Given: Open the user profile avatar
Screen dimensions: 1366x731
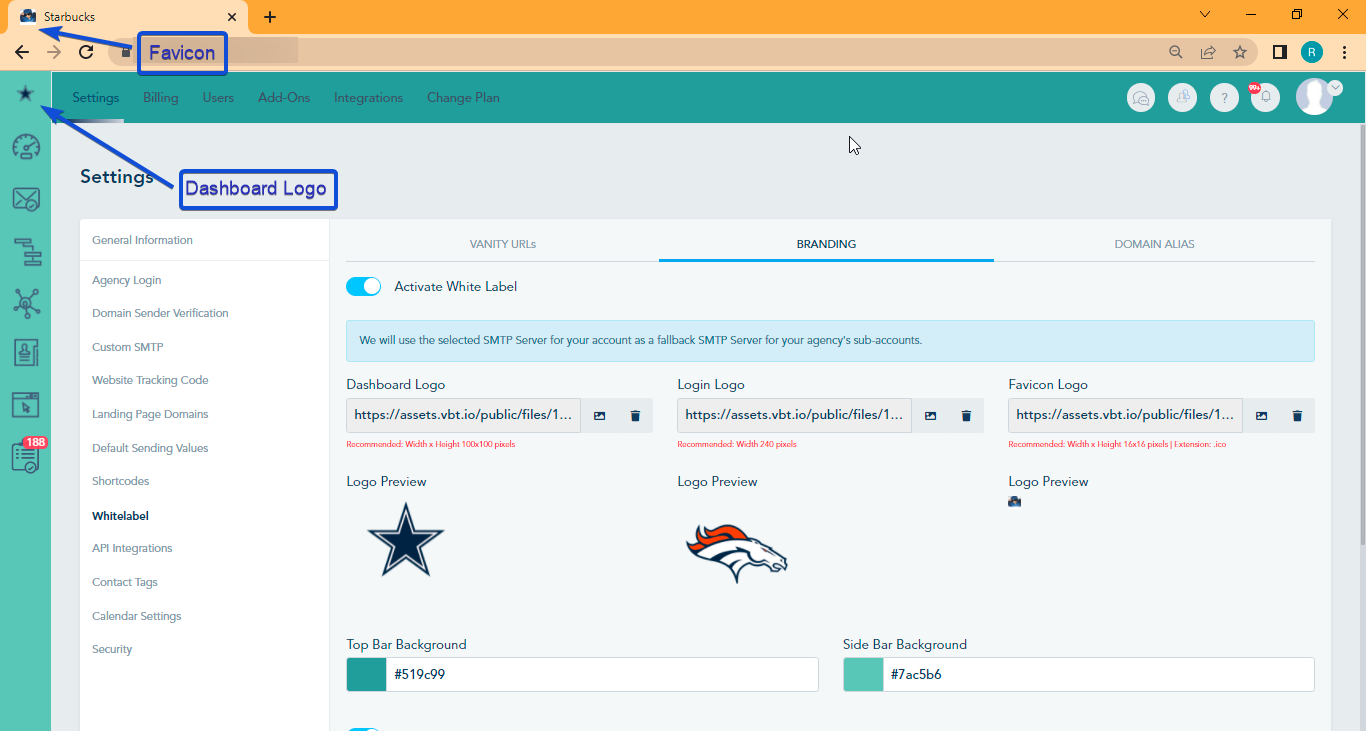Looking at the screenshot, I should click(x=1314, y=97).
